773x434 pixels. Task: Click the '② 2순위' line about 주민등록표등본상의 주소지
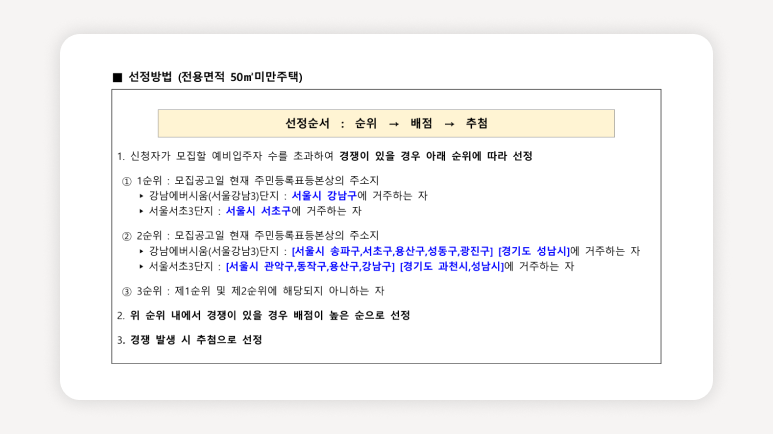(x=250, y=236)
